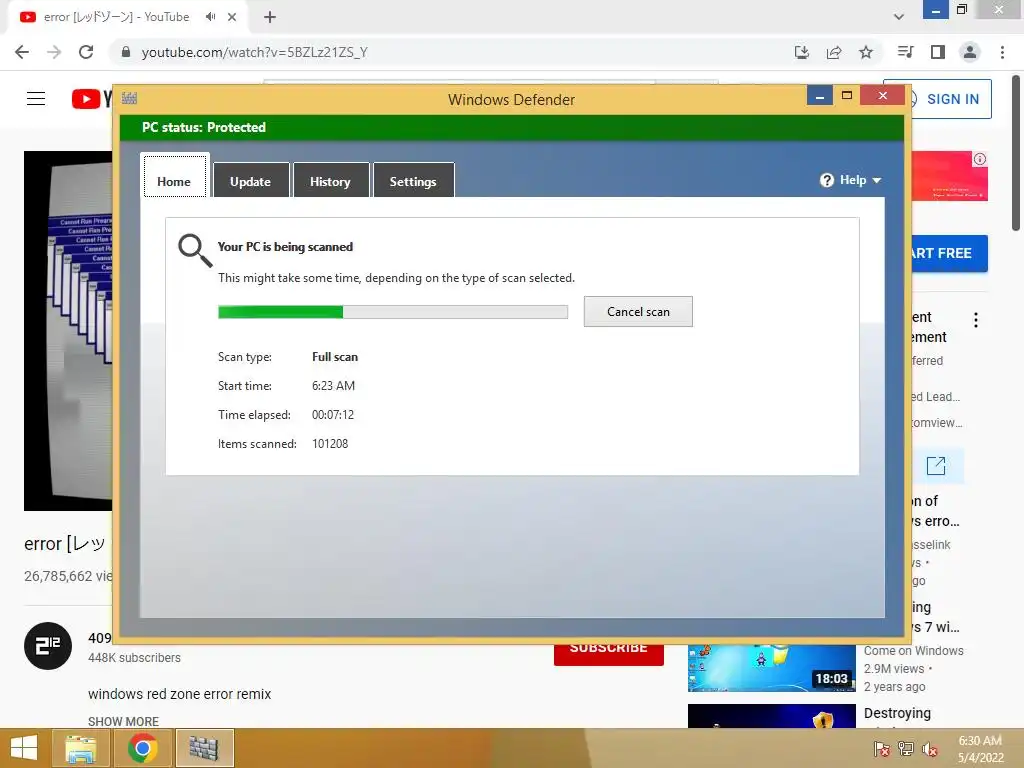Screen dimensions: 1024x768
Task: Click the YouTube video player
Action: [68, 330]
